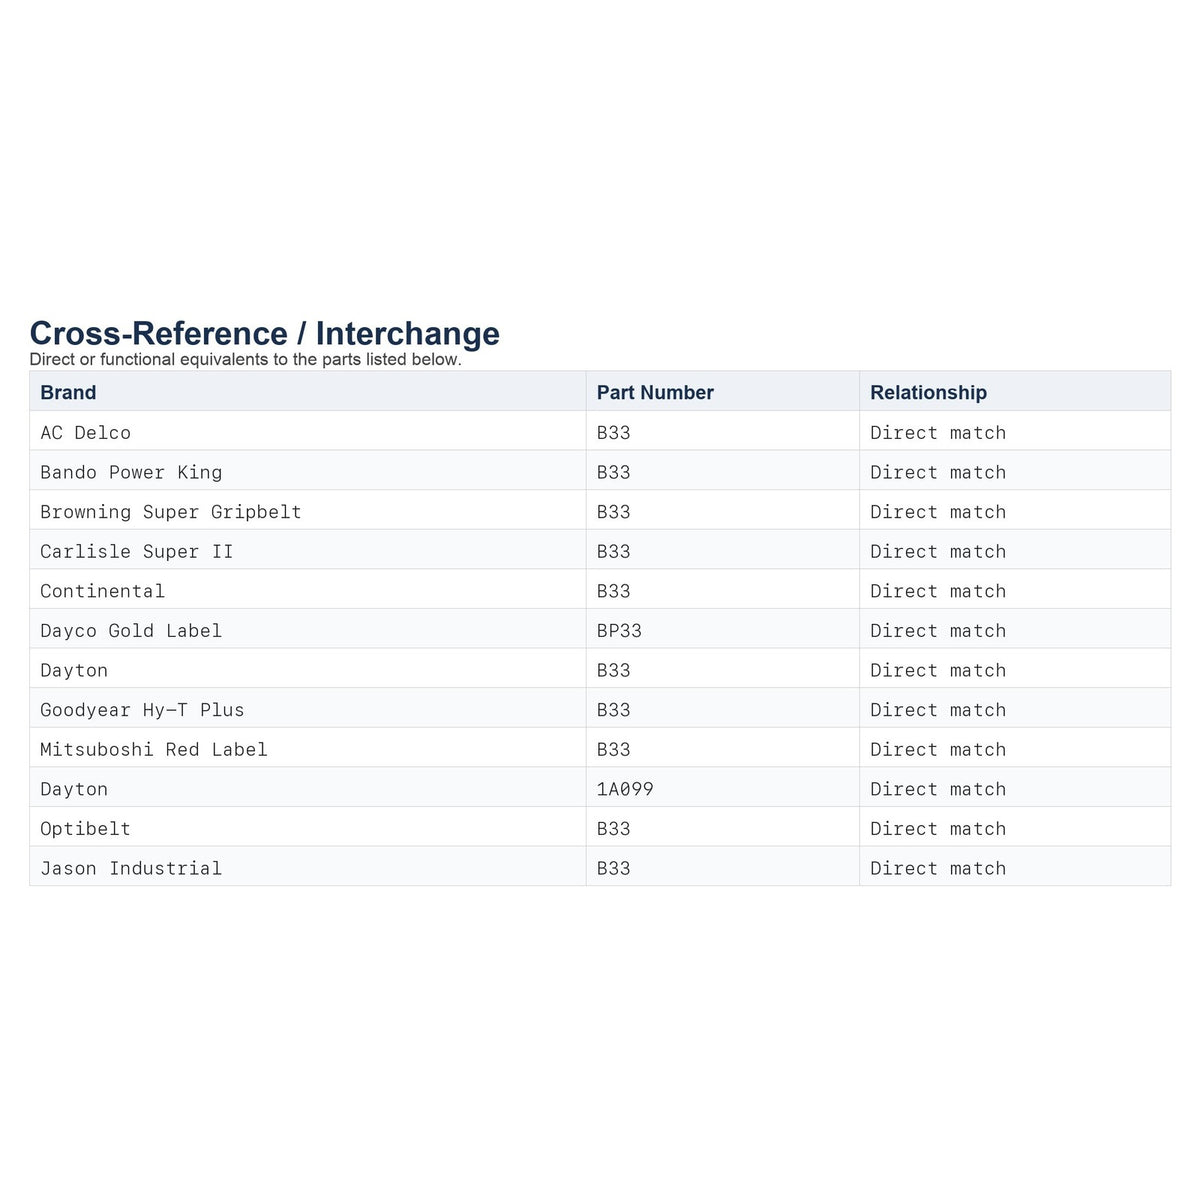Screen dimensions: 1200x1200
Task: Select the Jason Industrial Direct match cell
Action: (1015, 867)
